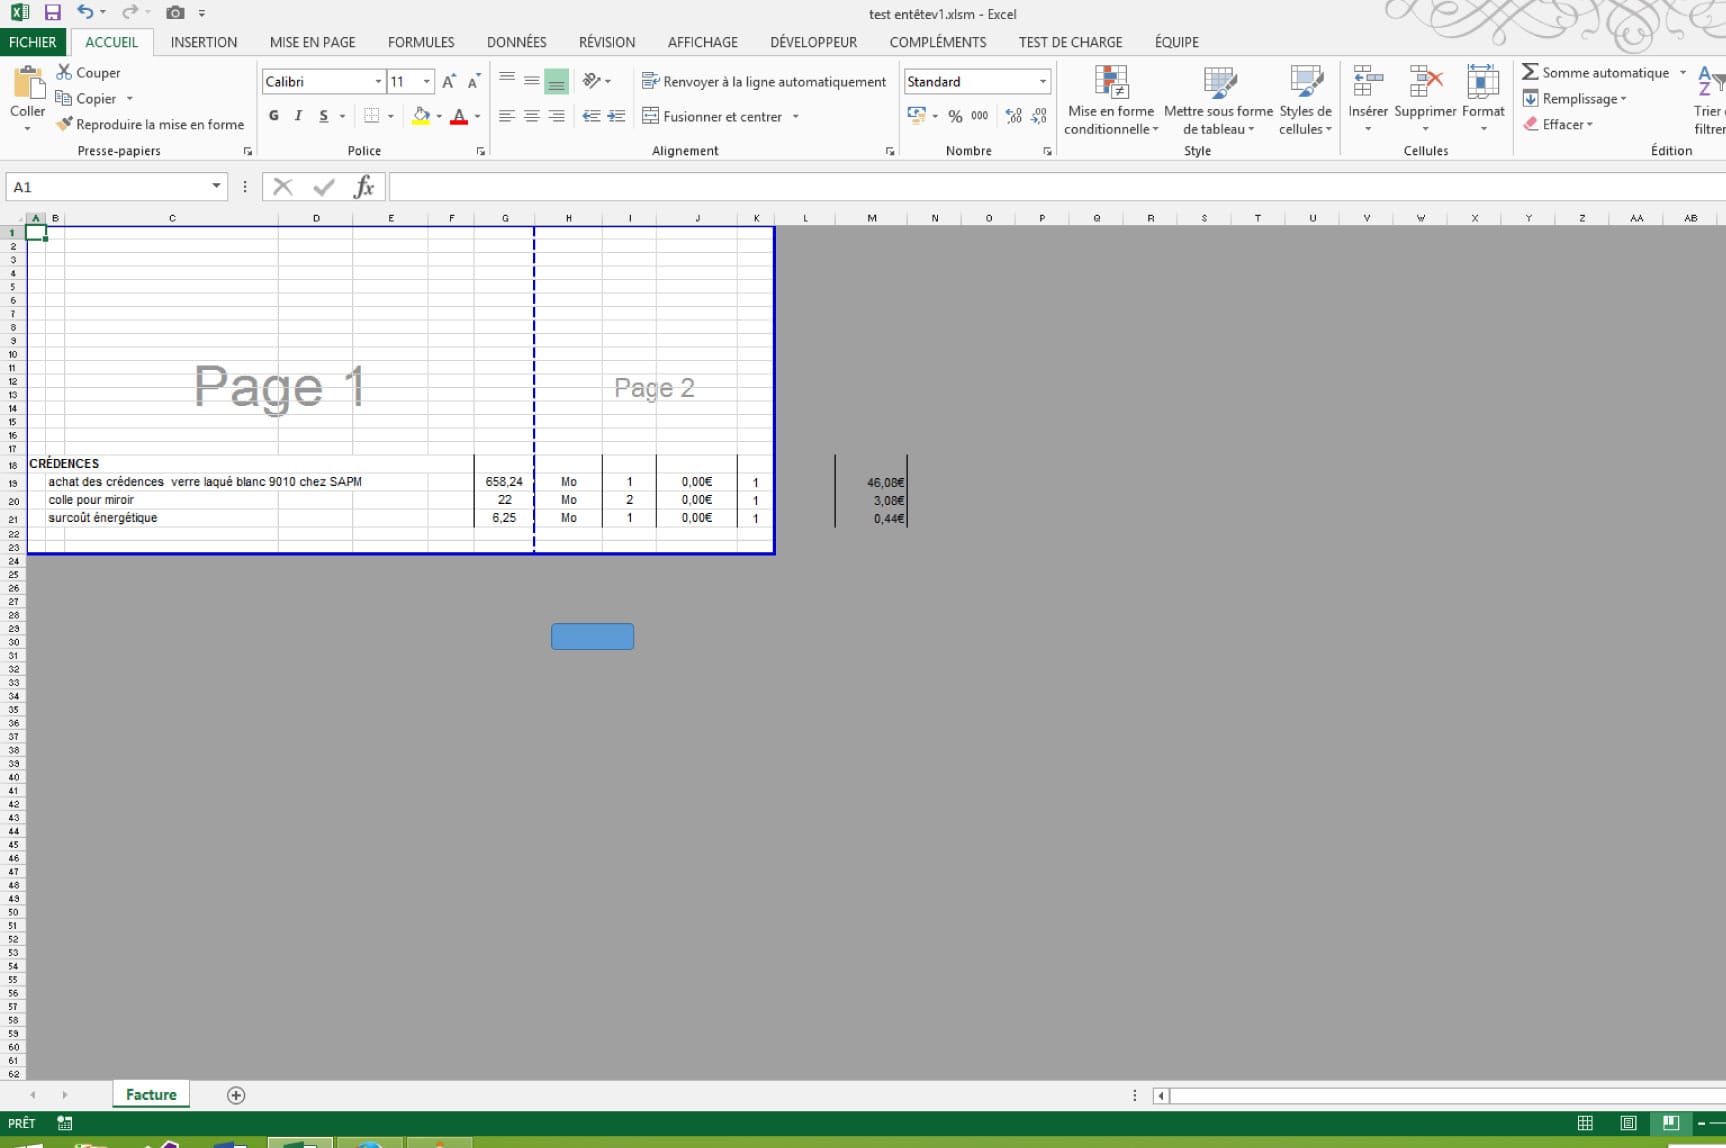Viewport: 1726px width, 1148px height.
Task: Click the blue rounded rectangle shape button
Action: coord(592,636)
